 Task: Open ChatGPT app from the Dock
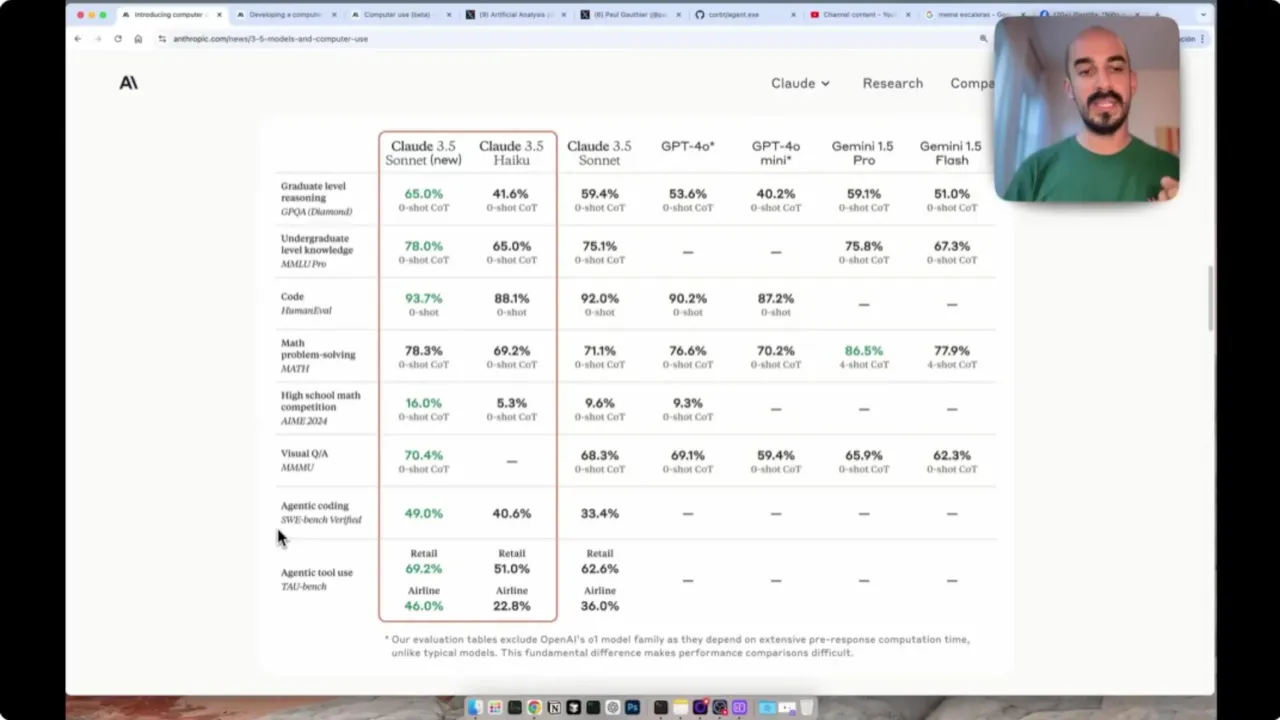(613, 708)
